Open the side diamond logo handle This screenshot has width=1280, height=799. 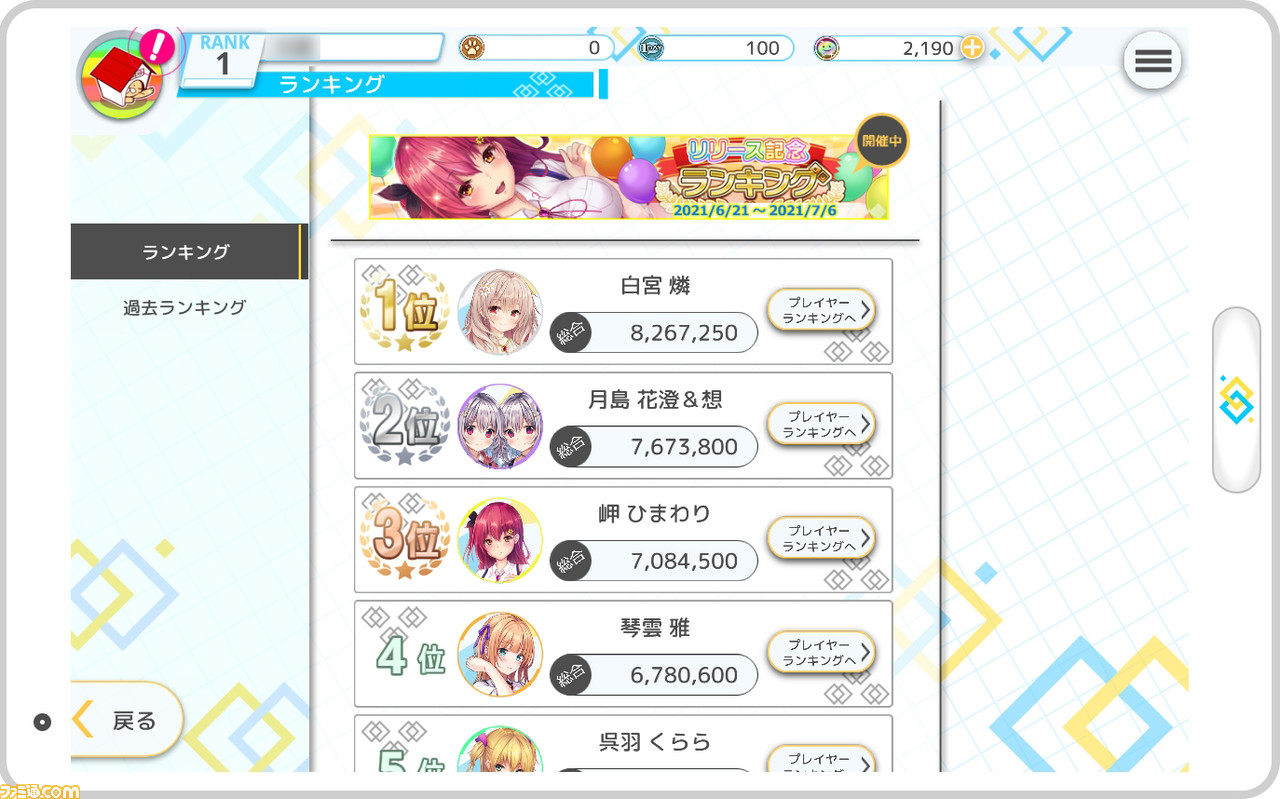pos(1236,399)
